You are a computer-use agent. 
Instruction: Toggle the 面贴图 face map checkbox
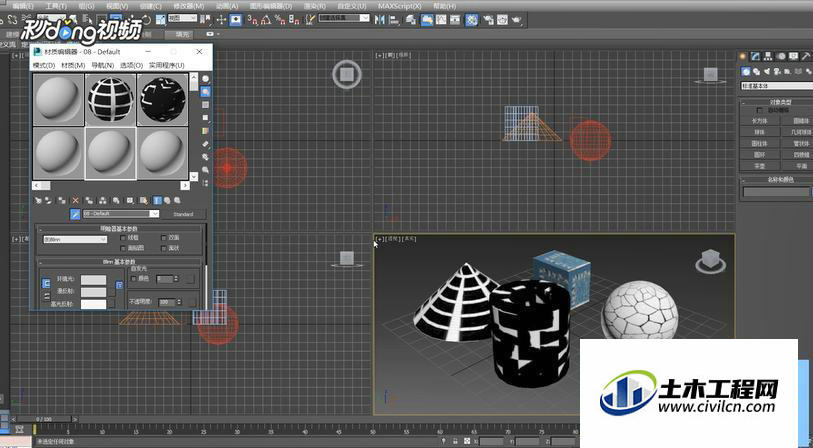123,248
